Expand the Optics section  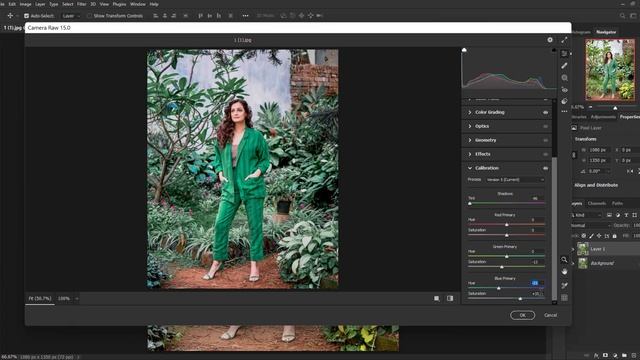(470, 126)
